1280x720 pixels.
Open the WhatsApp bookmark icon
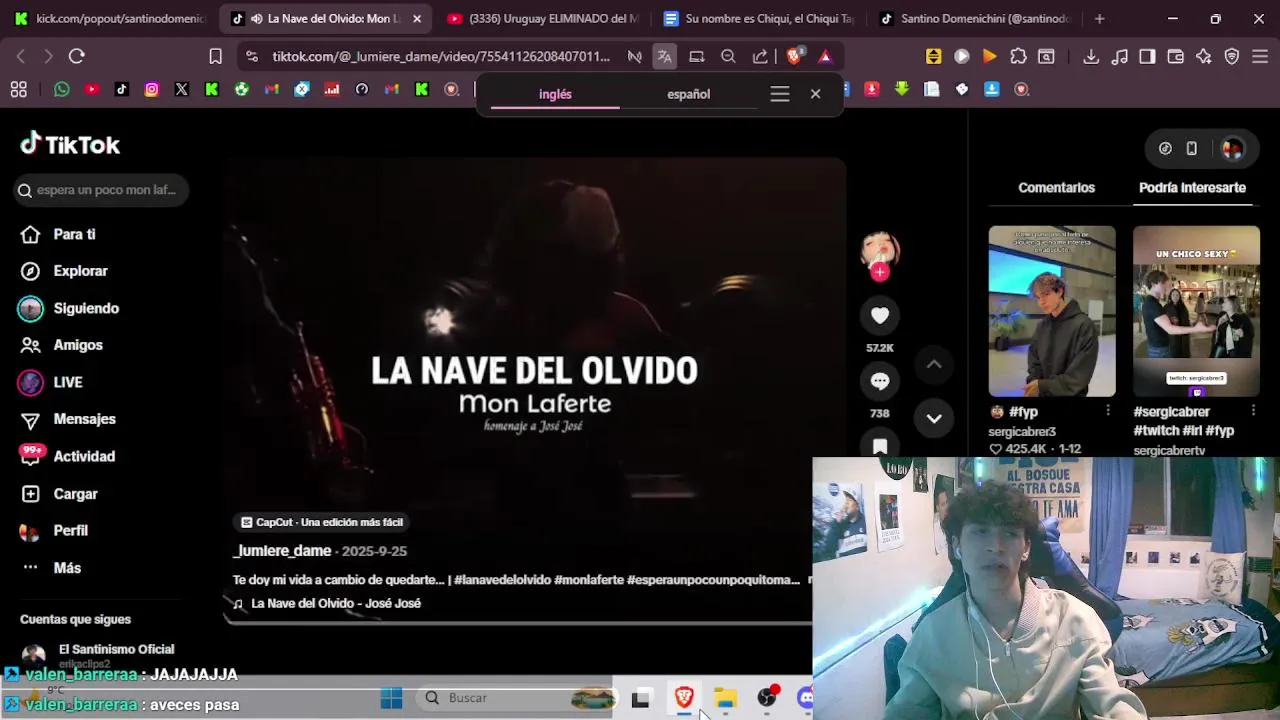(62, 89)
